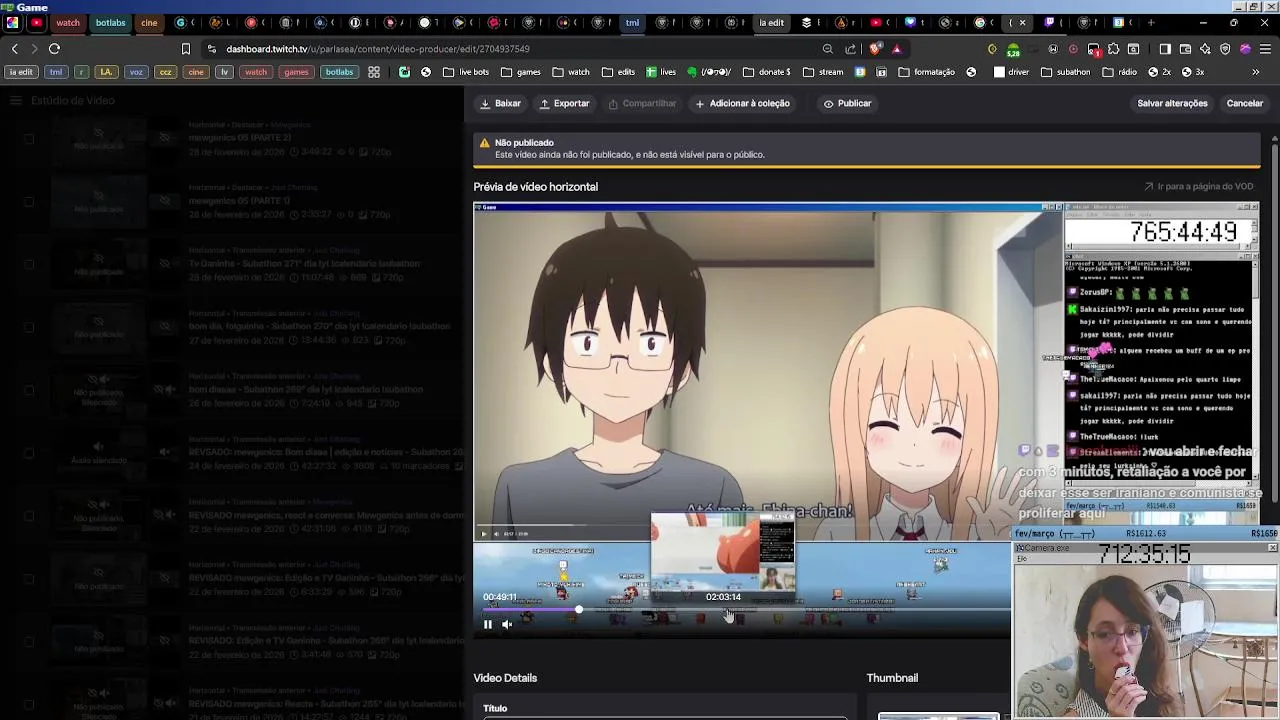The height and width of the screenshot is (720, 1280).
Task: Switch to the 'tml' tab group
Action: (x=632, y=22)
